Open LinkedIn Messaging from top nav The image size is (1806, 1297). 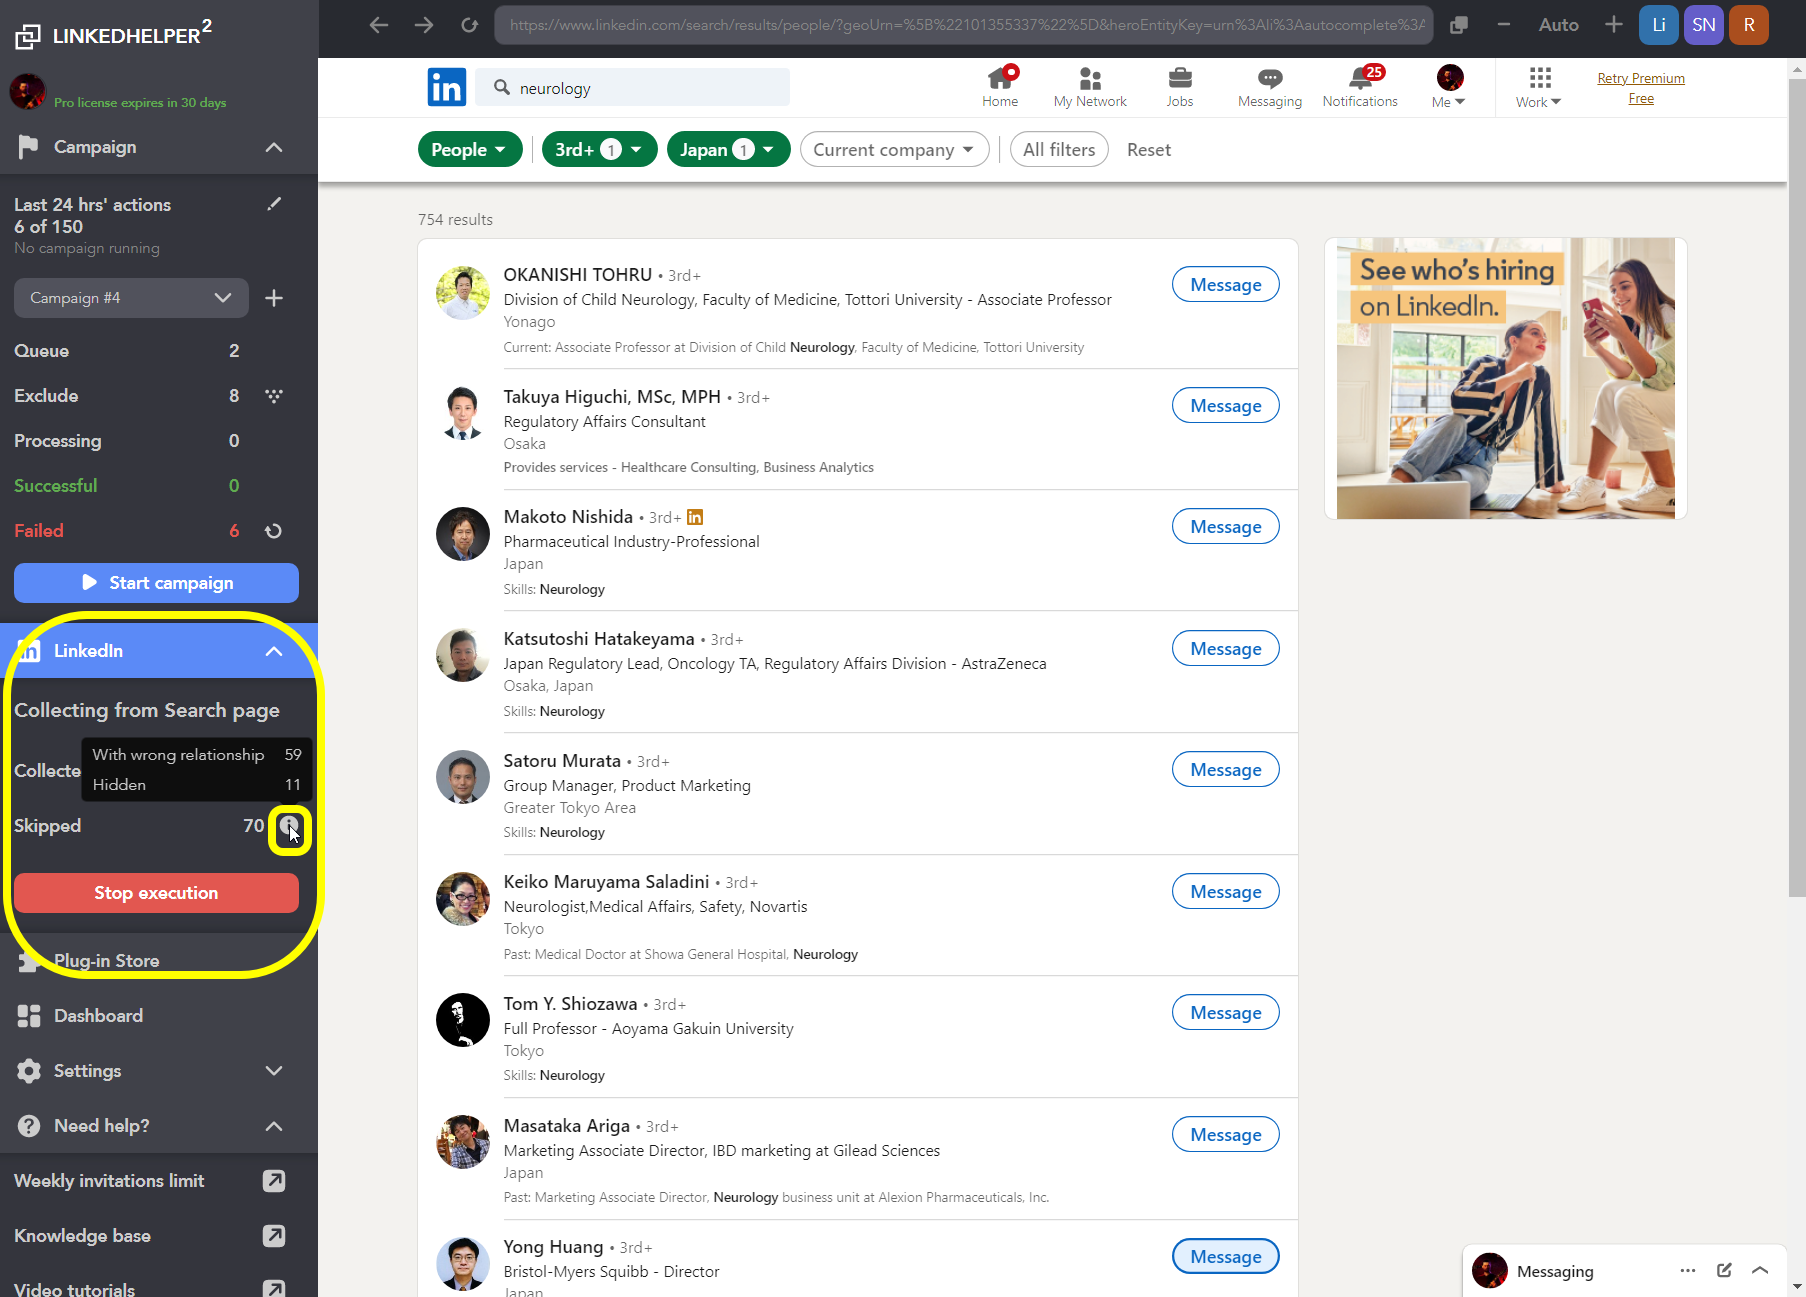pyautogui.click(x=1270, y=87)
